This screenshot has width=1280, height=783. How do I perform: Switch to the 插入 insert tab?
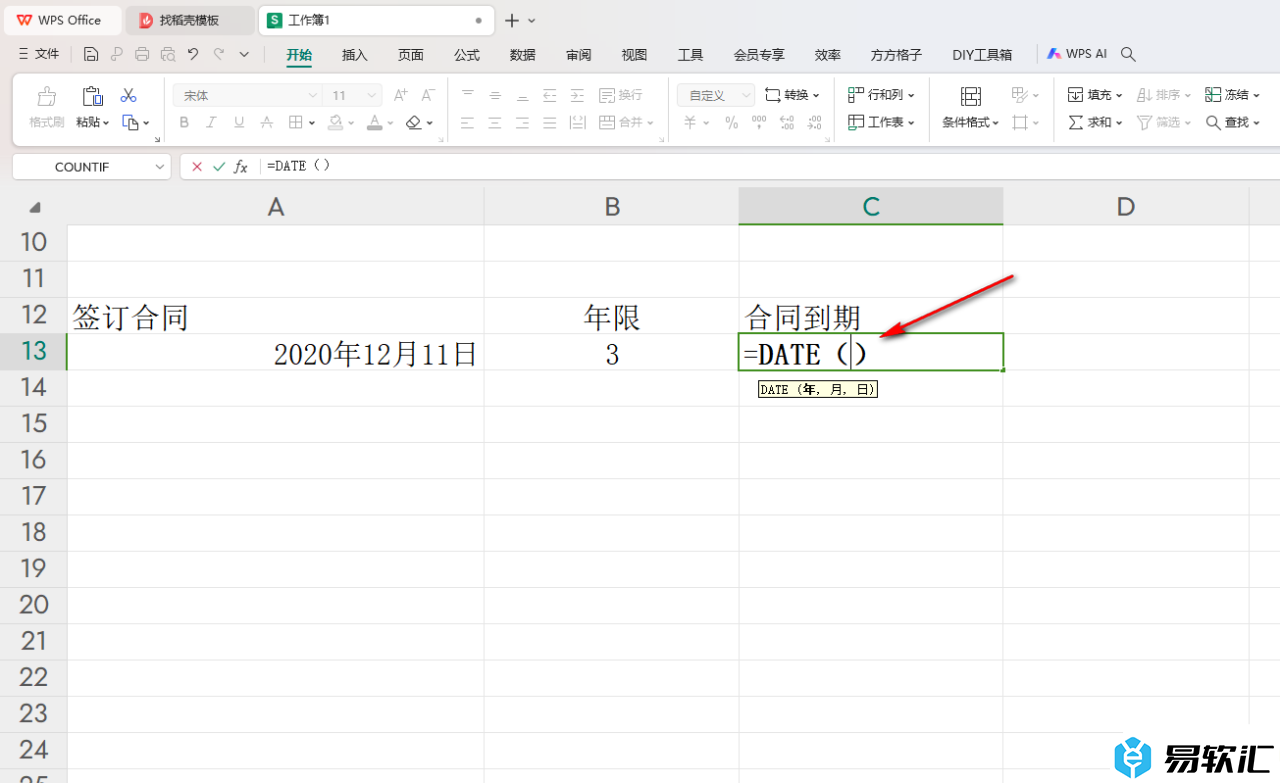(355, 55)
